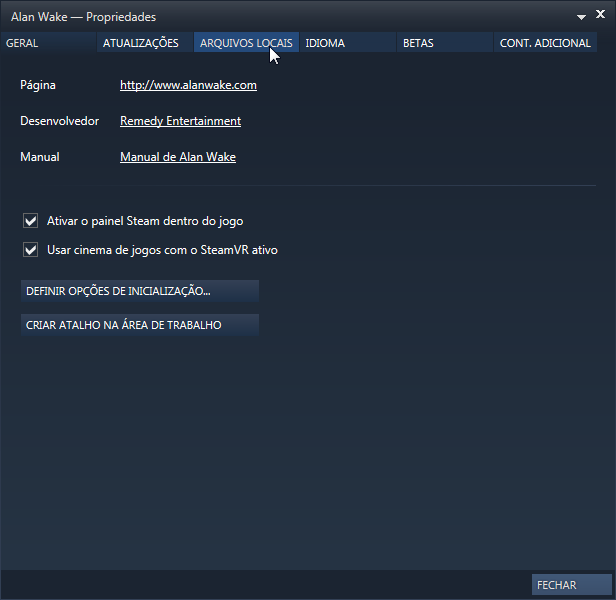The width and height of the screenshot is (616, 600).
Task: Switch to the GERAL tab
Action: (48, 42)
